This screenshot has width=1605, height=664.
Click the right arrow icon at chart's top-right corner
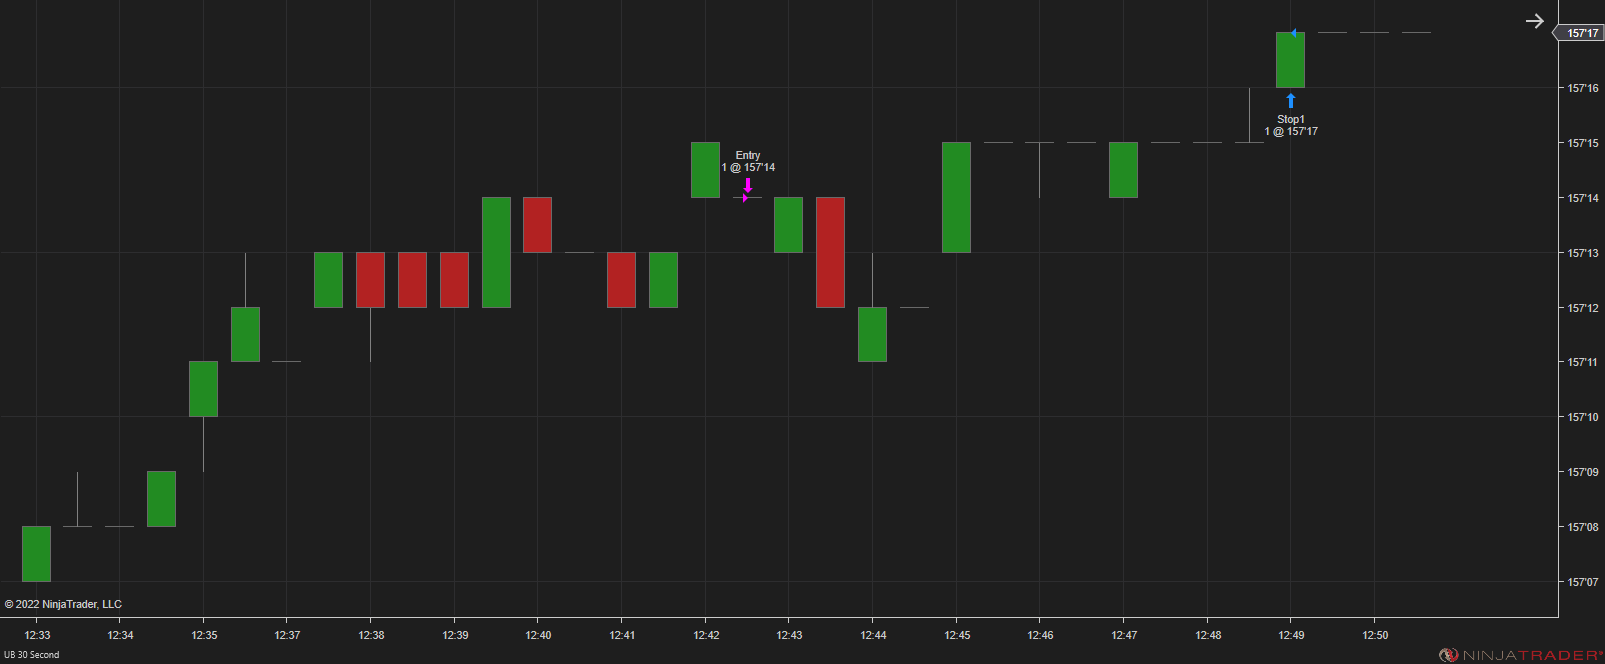pyautogui.click(x=1534, y=21)
